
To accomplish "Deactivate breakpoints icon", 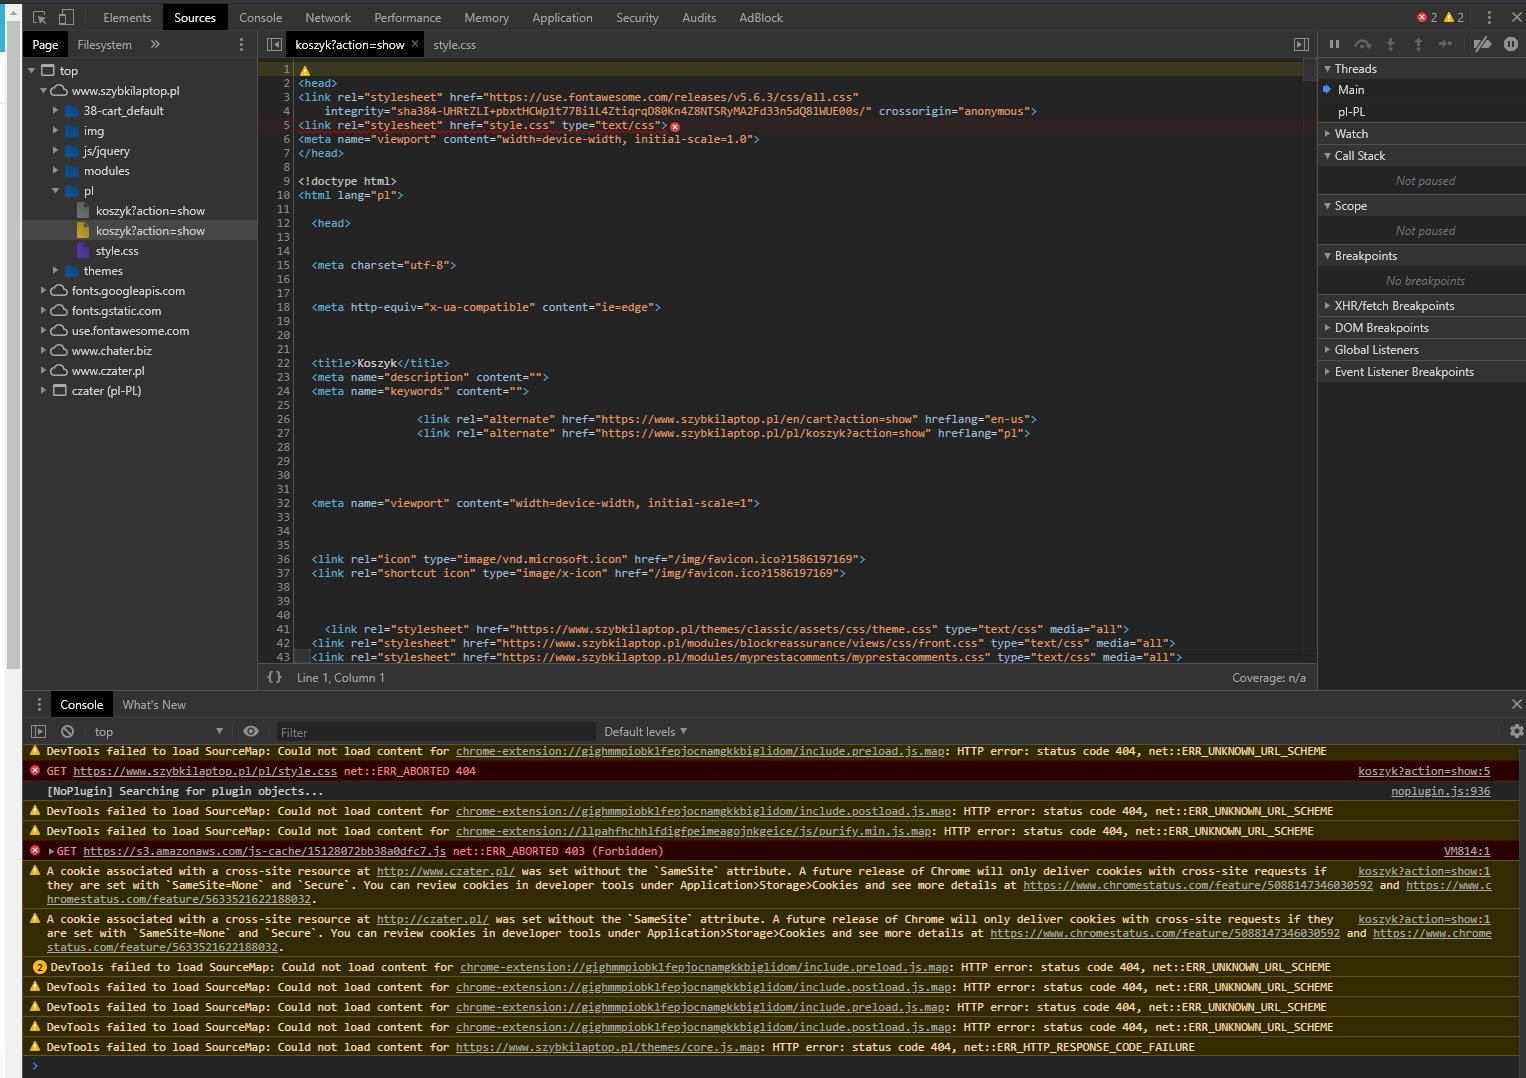I will pyautogui.click(x=1482, y=44).
